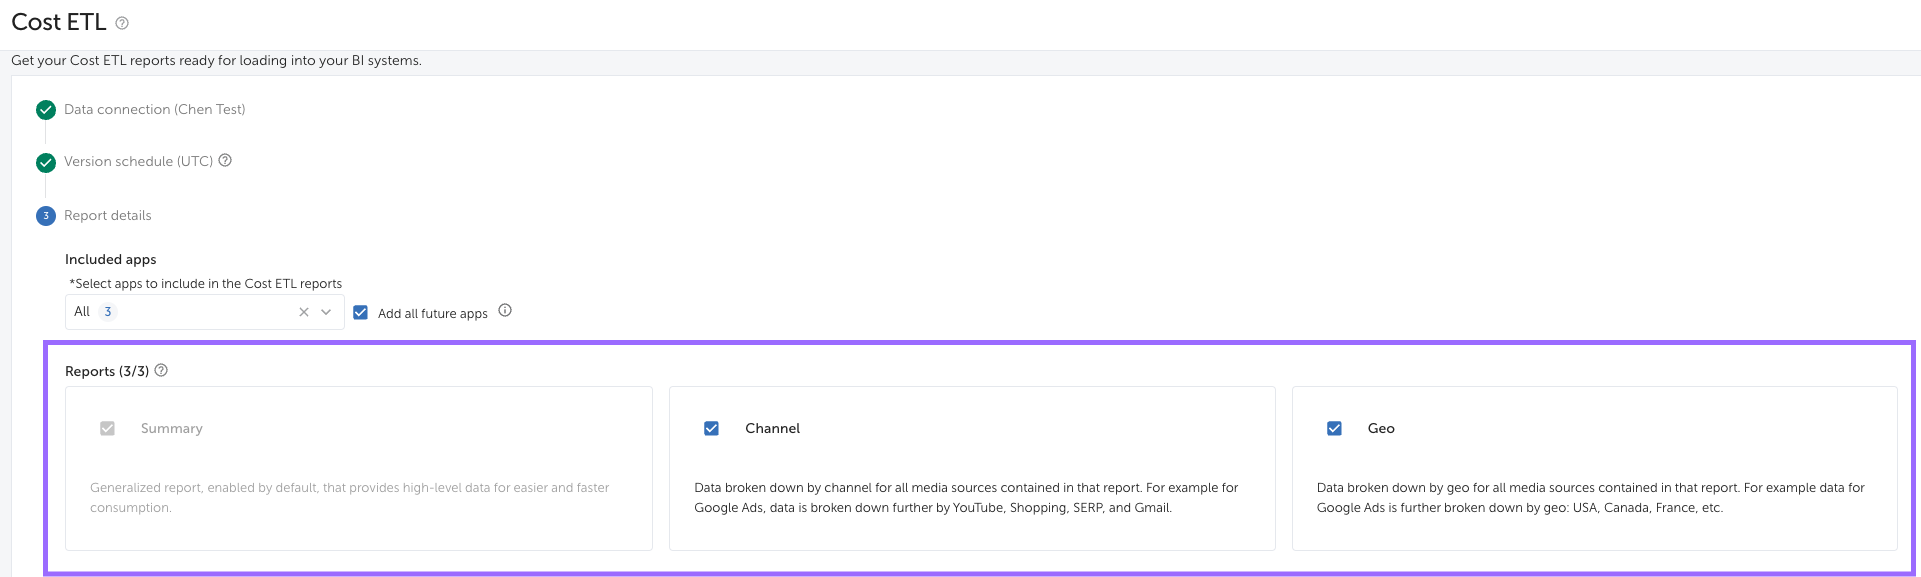Screen dimensions: 1921x577
Task: Click the Geo report card title
Action: tap(1381, 428)
